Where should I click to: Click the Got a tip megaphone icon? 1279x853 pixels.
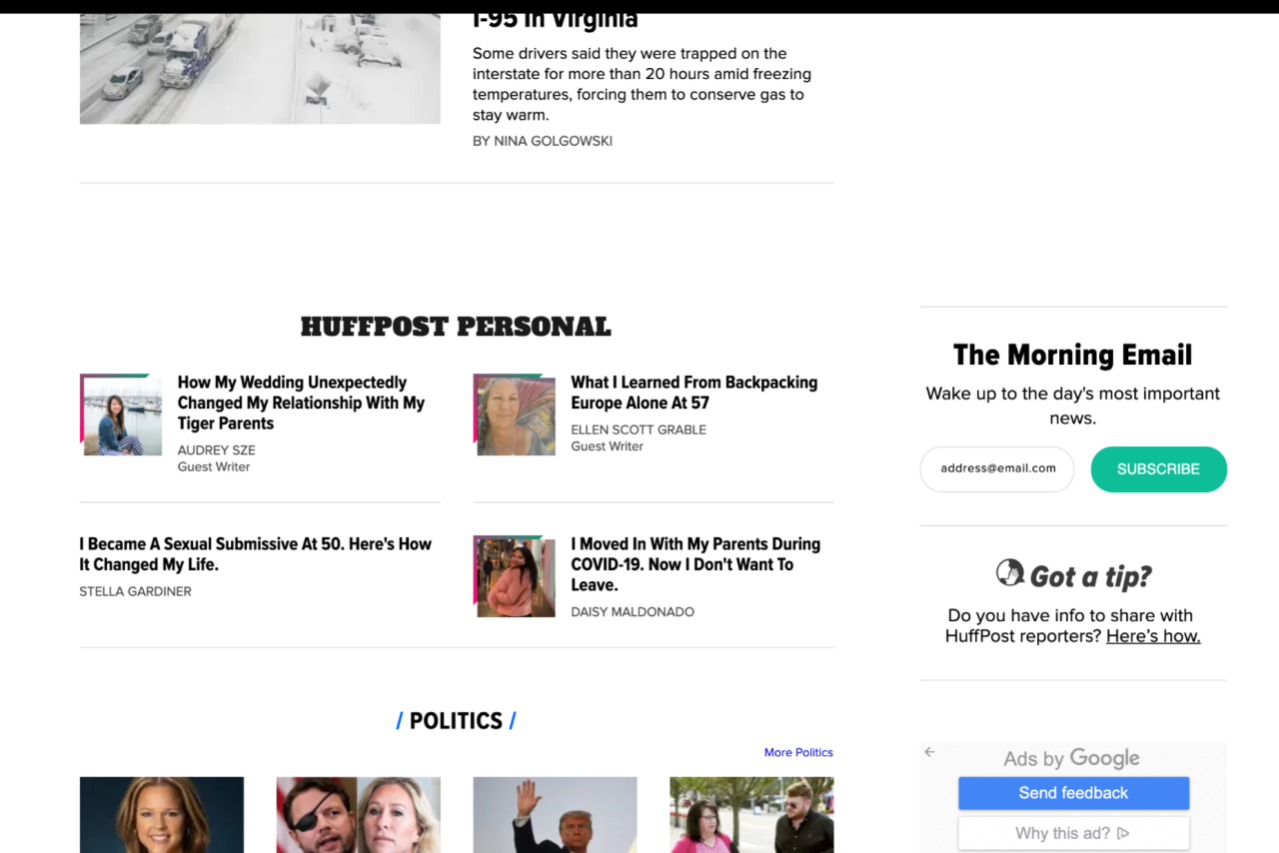click(1010, 573)
